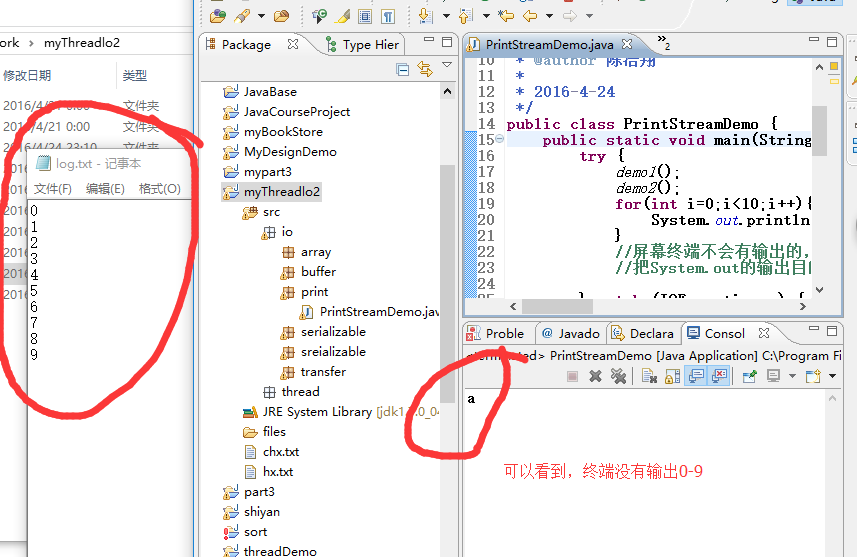
Task: Toggle Link with Editor icon
Action: (x=425, y=69)
